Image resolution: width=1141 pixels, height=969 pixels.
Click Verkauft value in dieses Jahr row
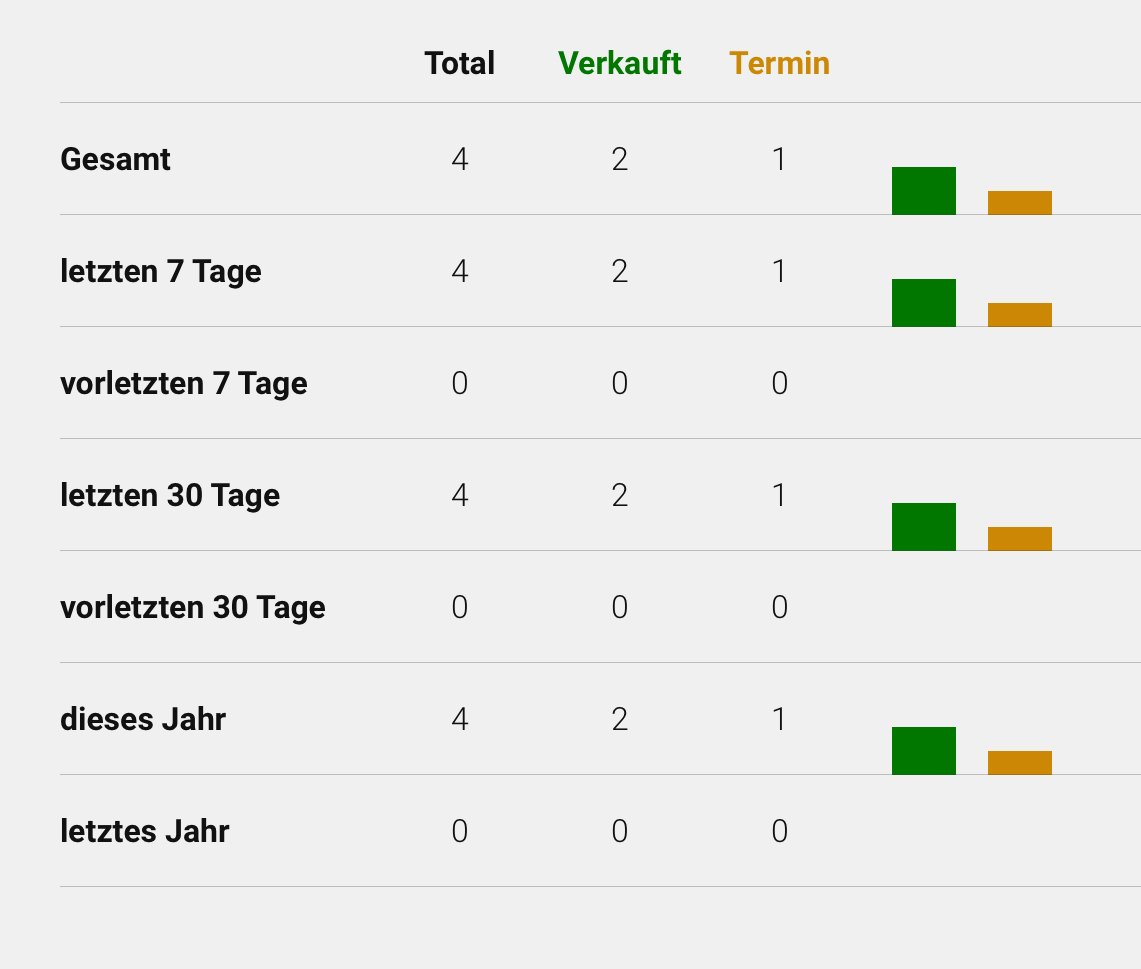[620, 719]
